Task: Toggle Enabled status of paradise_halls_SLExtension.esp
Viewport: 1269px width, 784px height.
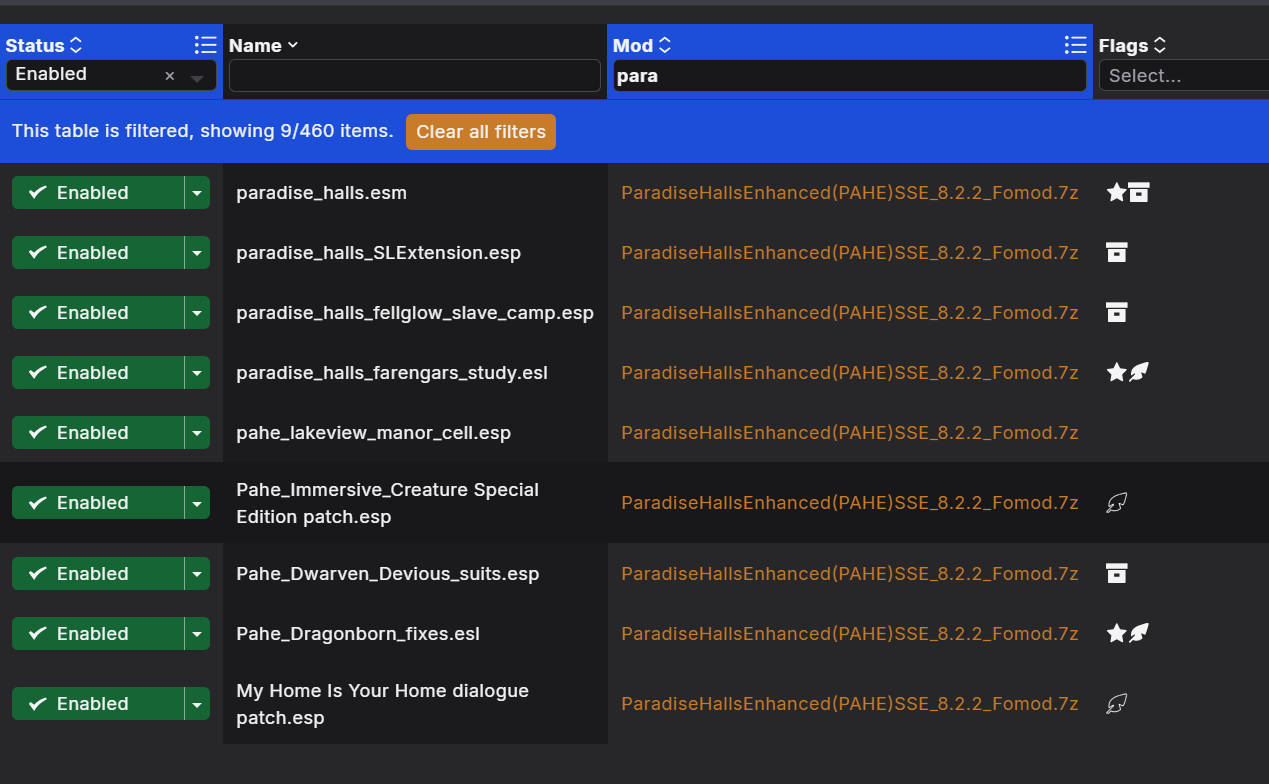Action: click(97, 253)
